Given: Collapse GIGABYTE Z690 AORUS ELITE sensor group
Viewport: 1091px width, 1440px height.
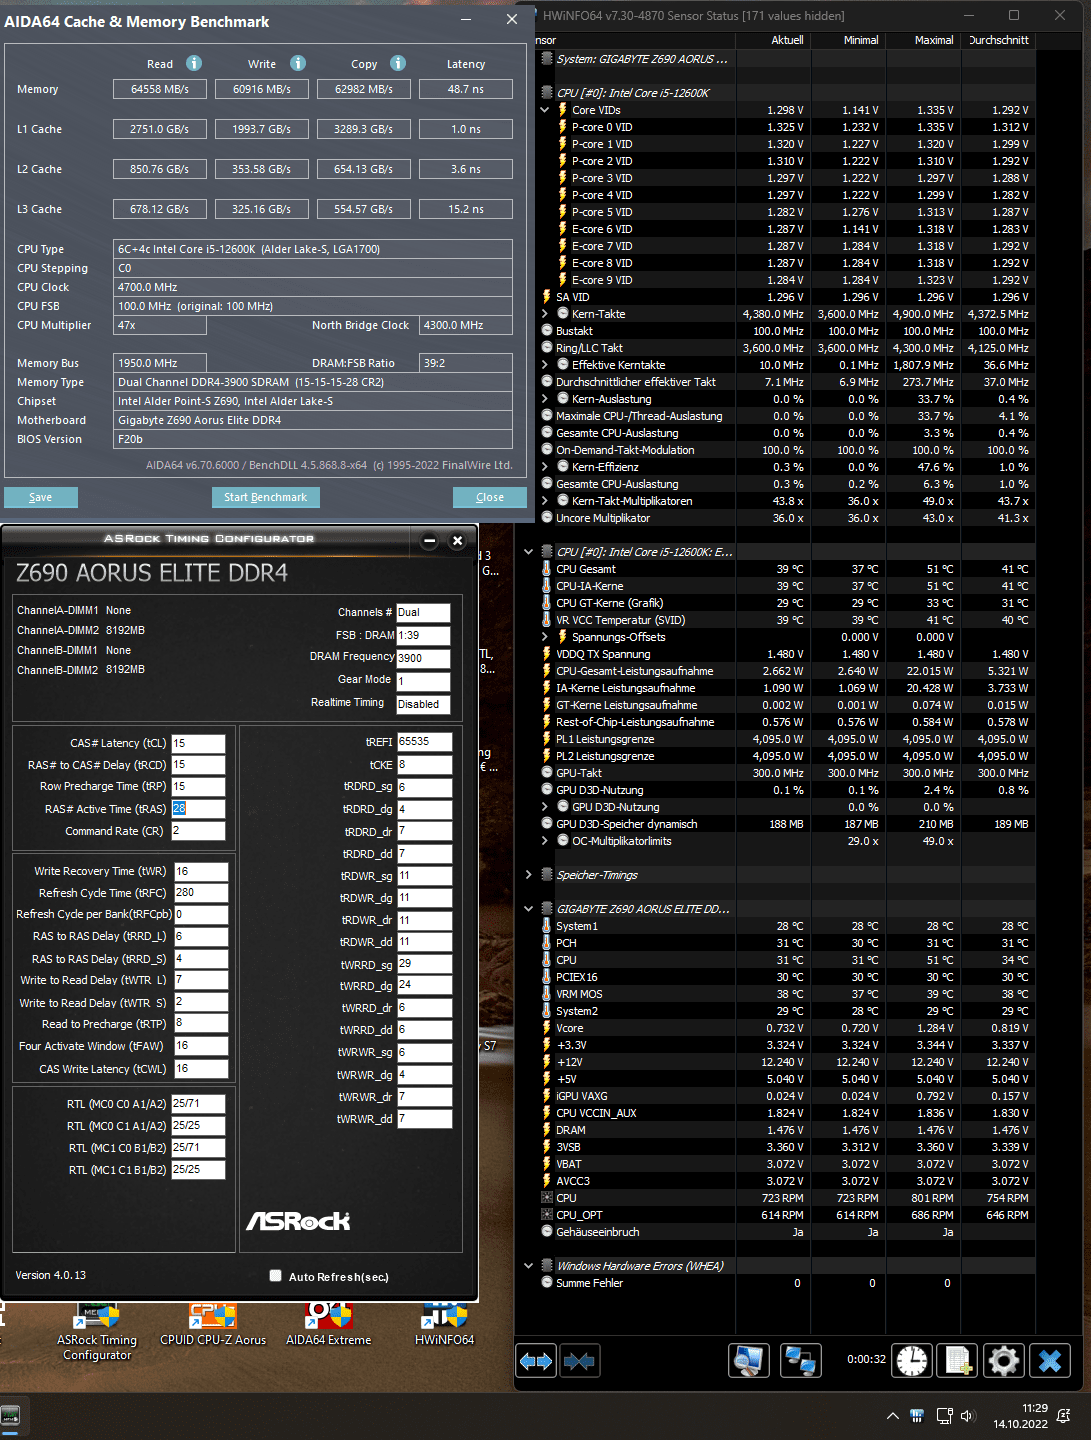Looking at the screenshot, I should coord(528,909).
